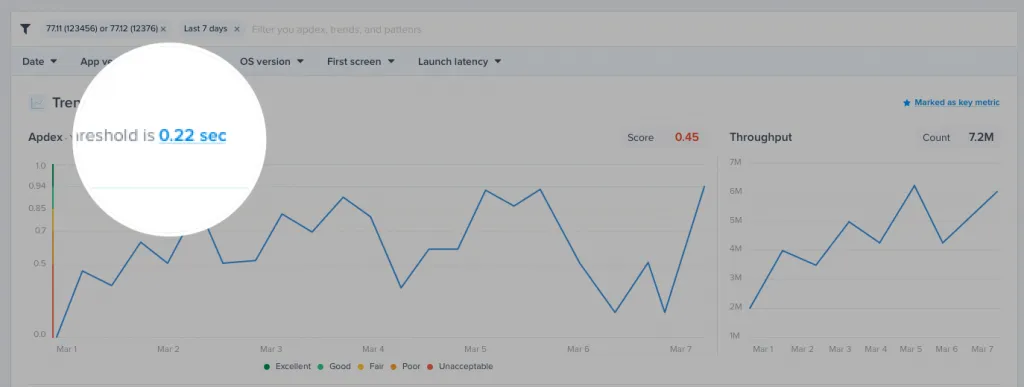This screenshot has width=1024, height=387.
Task: Click Mar 5 on the Throughput chart axis
Action: coord(910,349)
